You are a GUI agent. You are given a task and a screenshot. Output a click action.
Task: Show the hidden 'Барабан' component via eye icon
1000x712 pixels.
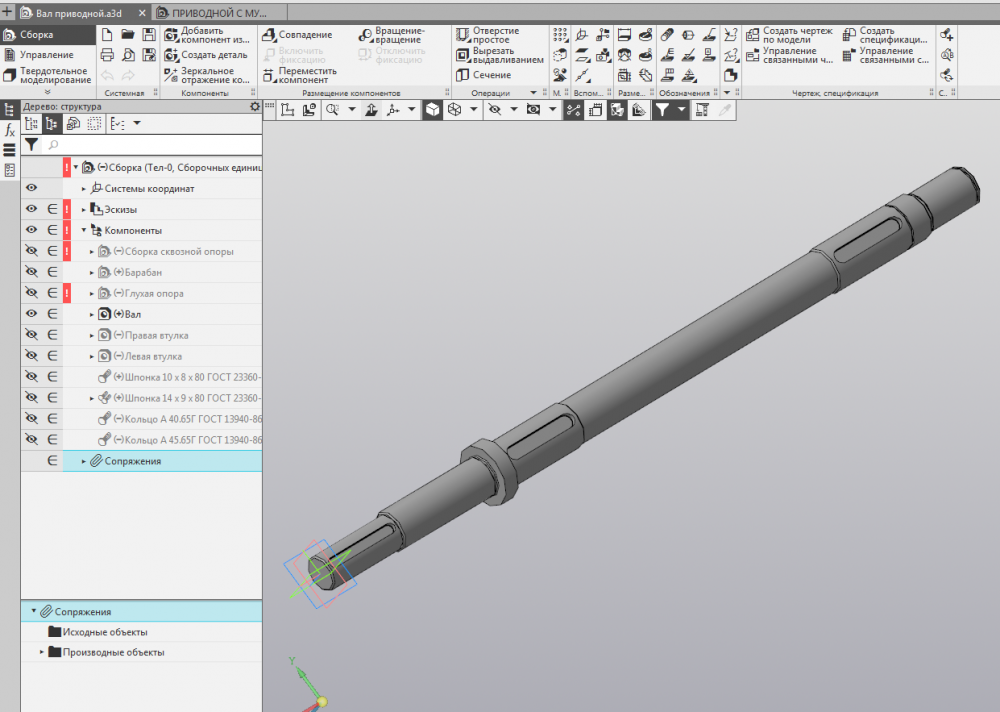[31, 272]
